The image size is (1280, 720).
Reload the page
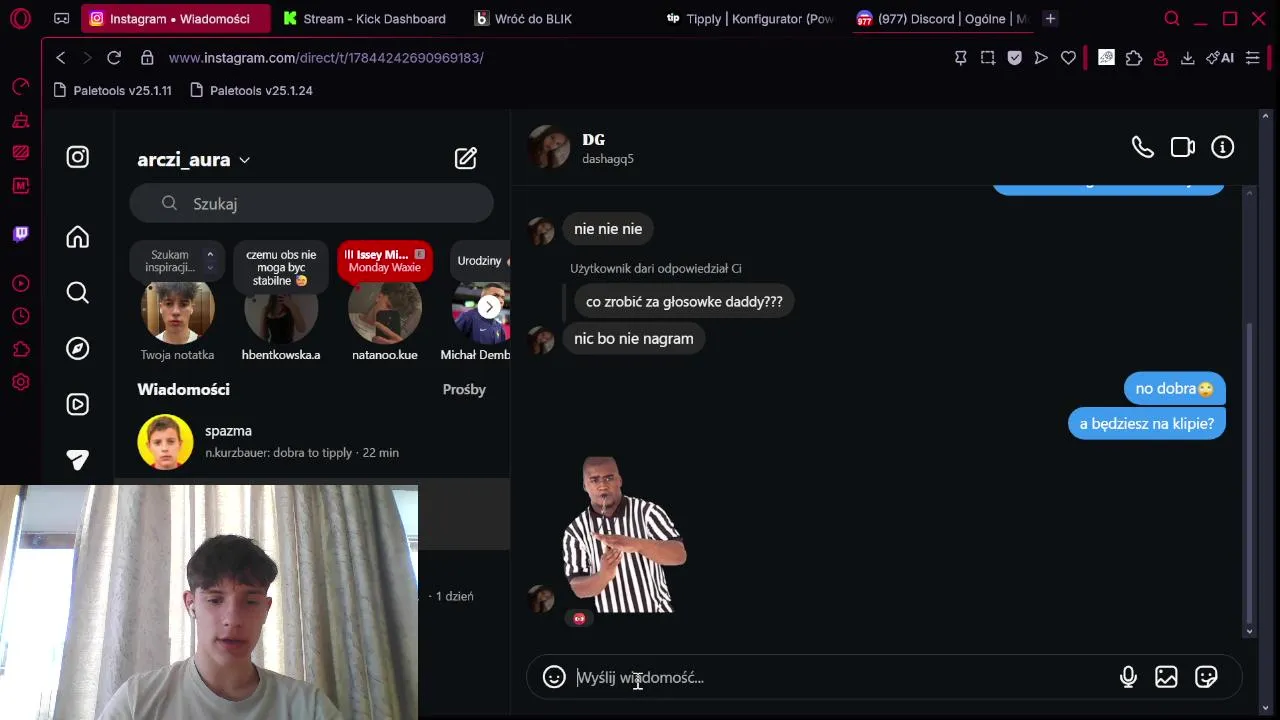[114, 58]
